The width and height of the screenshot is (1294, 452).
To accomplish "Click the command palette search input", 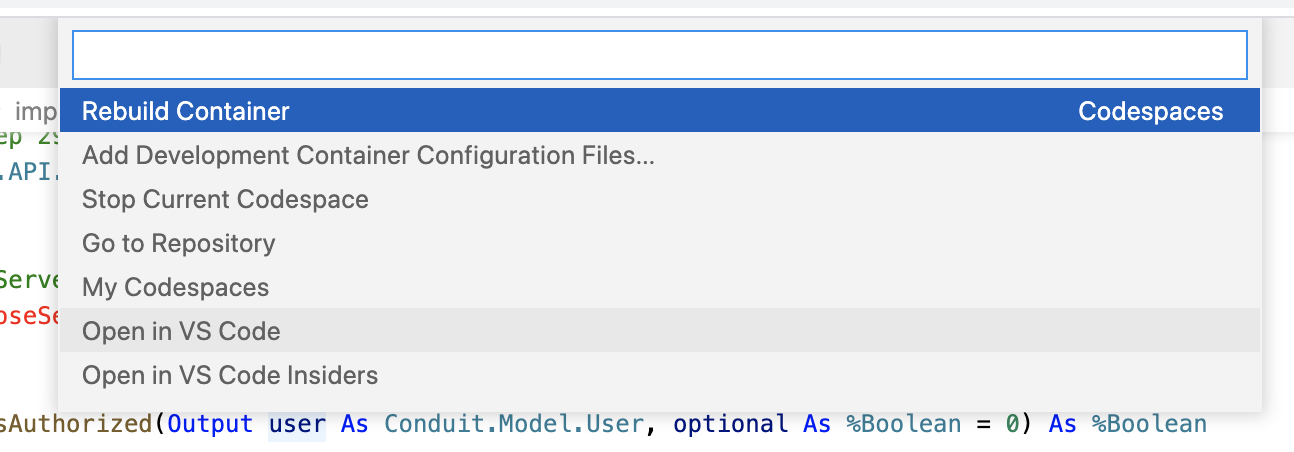I will (659, 55).
